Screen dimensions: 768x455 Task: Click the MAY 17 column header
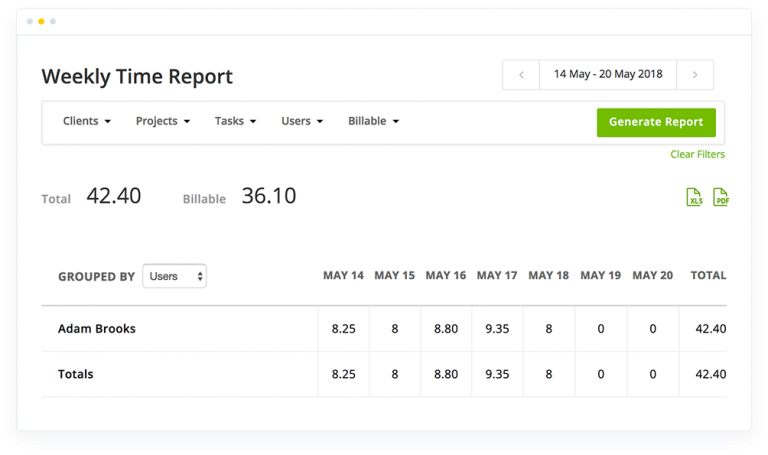(x=497, y=275)
